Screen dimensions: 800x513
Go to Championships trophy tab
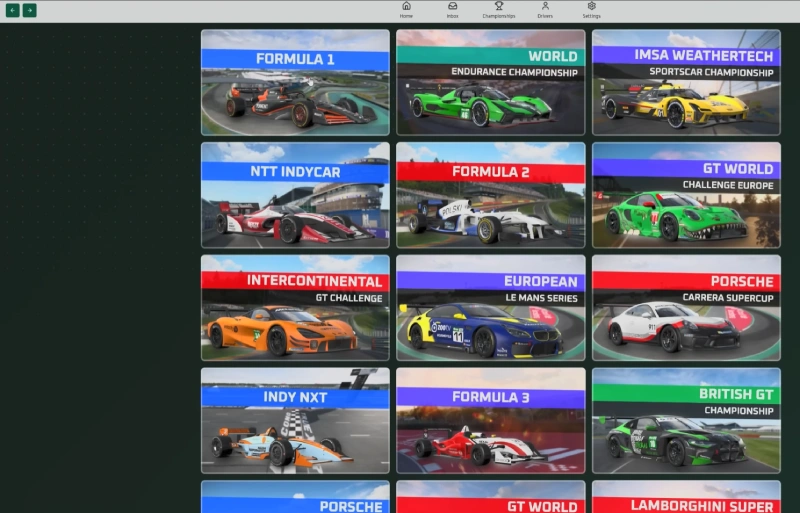click(x=498, y=10)
